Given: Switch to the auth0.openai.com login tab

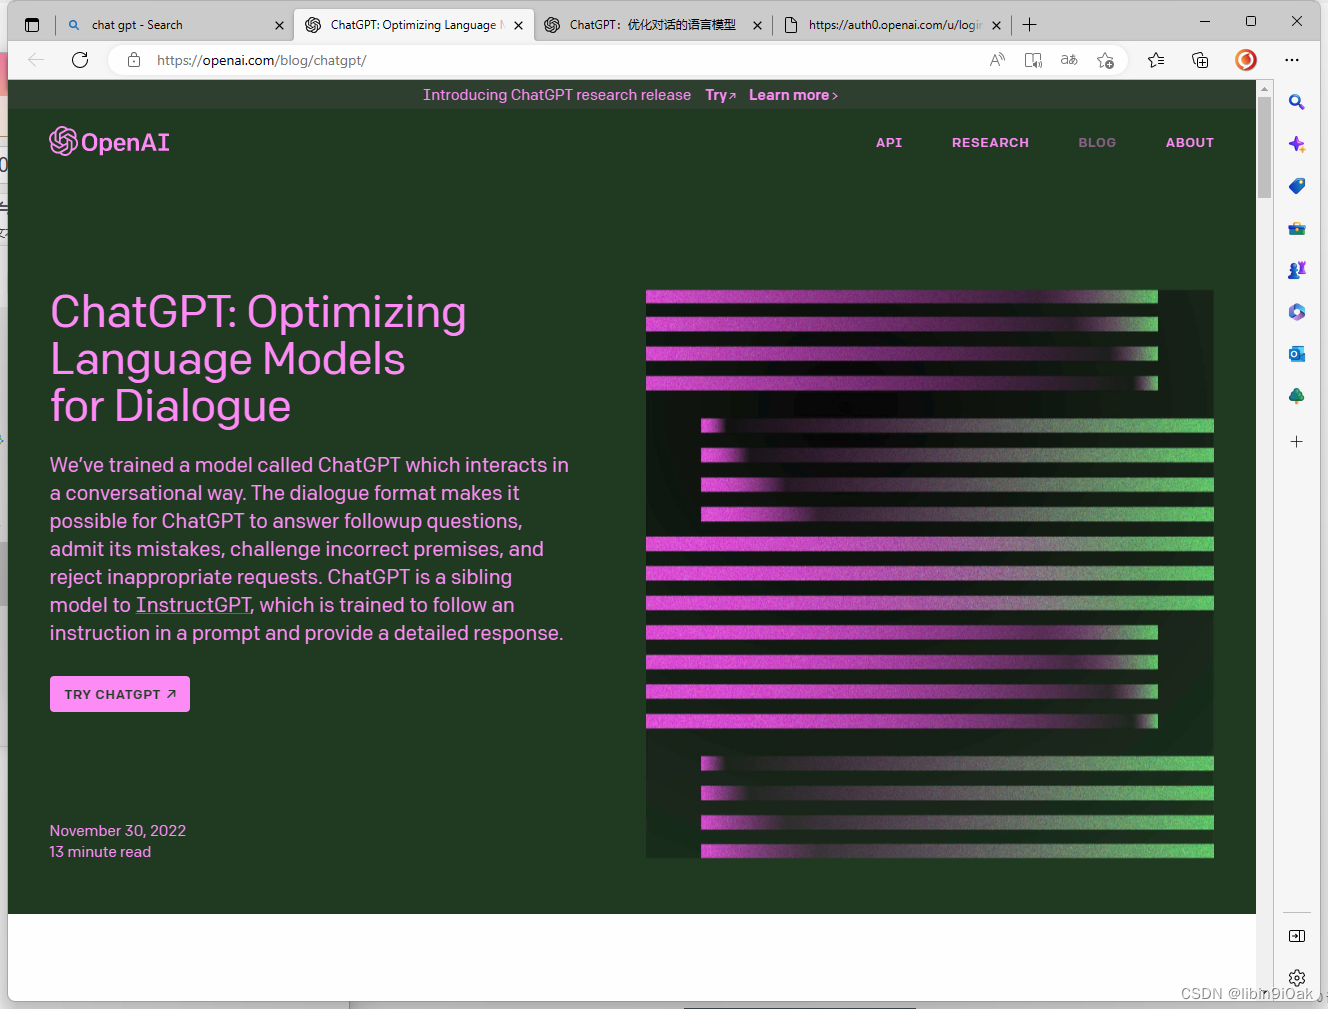Looking at the screenshot, I should click(893, 25).
